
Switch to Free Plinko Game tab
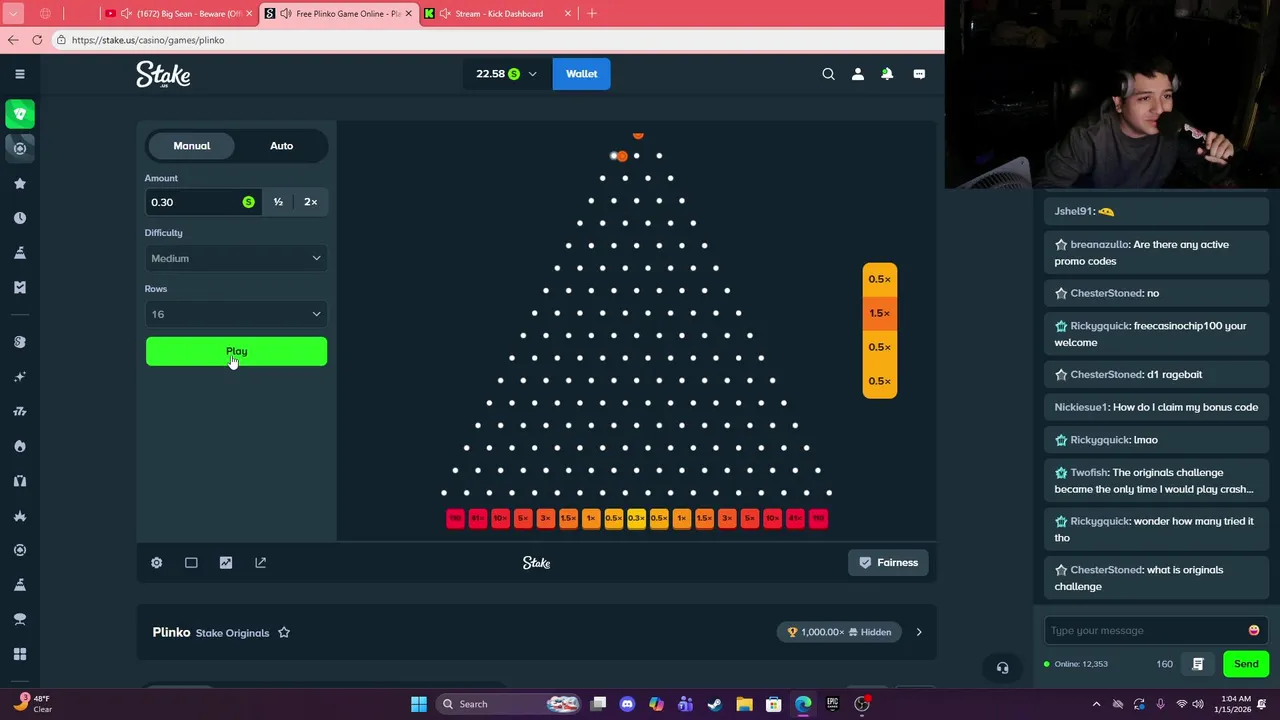pyautogui.click(x=338, y=14)
